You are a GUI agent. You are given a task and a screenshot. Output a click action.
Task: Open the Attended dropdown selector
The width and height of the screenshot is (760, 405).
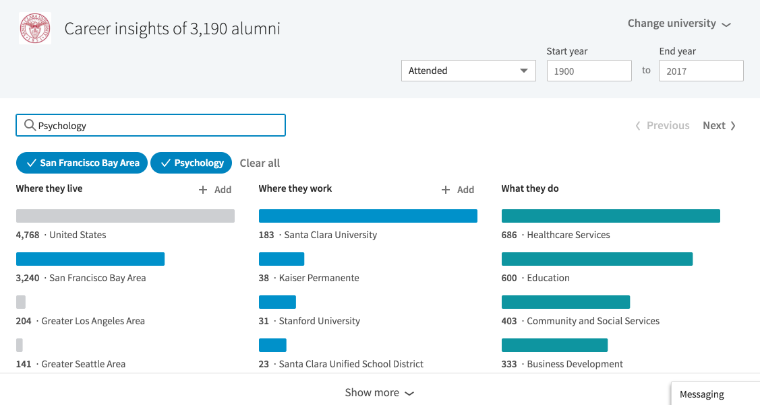468,71
